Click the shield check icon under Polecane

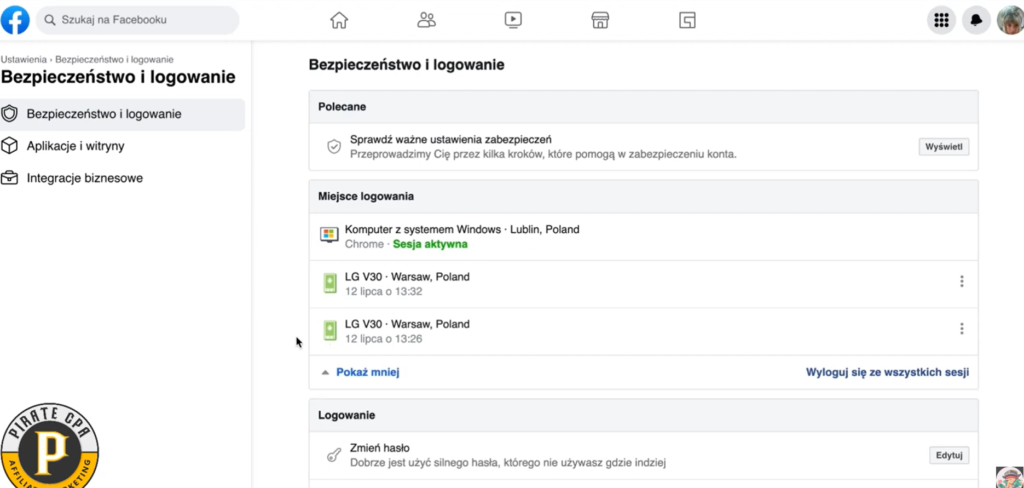[x=334, y=147]
